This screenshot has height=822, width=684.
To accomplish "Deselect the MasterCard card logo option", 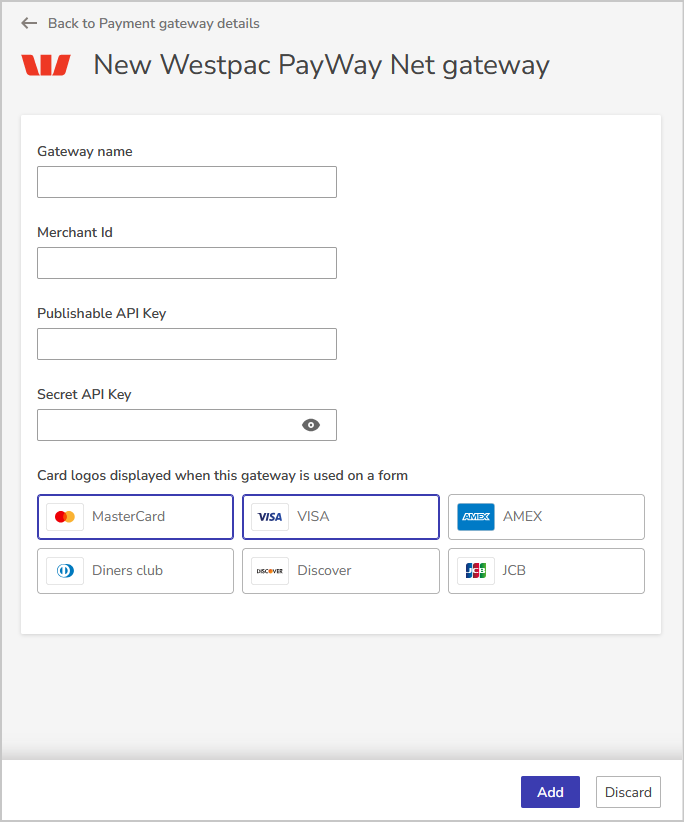I will point(135,517).
